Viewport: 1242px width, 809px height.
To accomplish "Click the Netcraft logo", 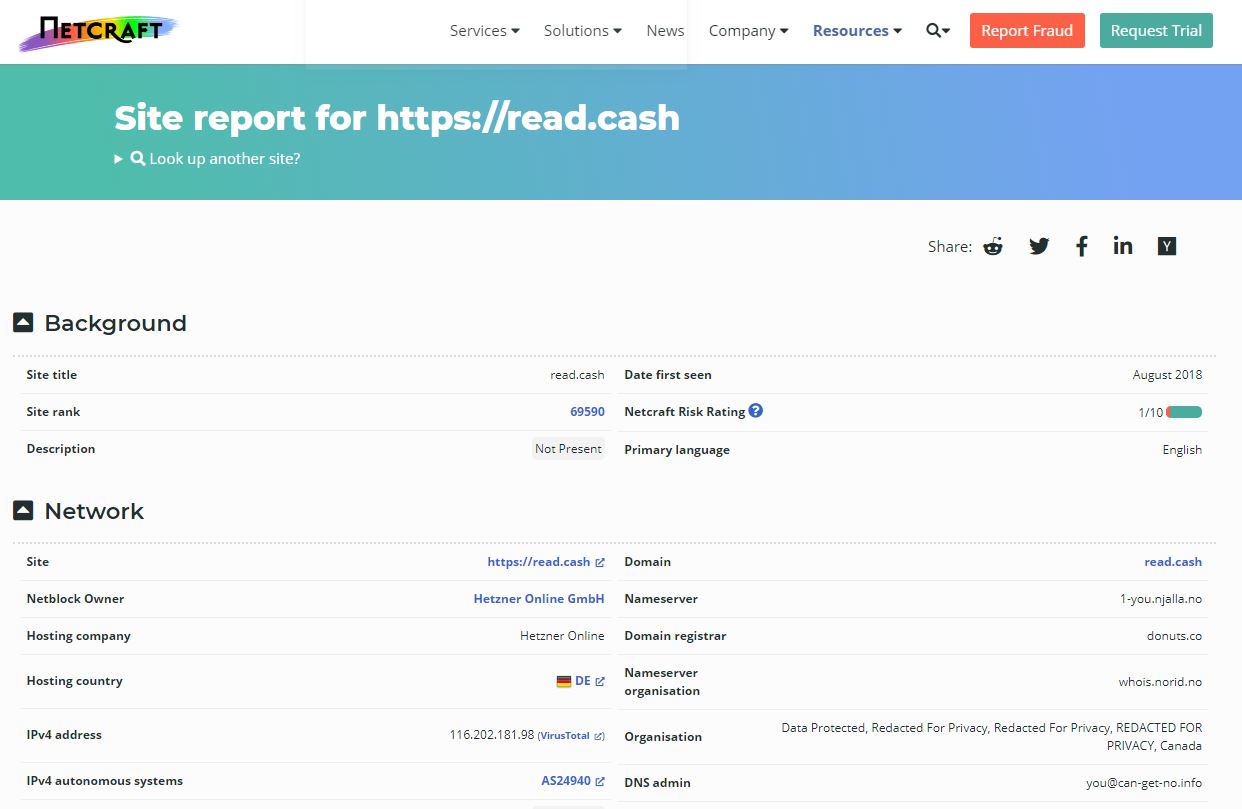I will (98, 32).
